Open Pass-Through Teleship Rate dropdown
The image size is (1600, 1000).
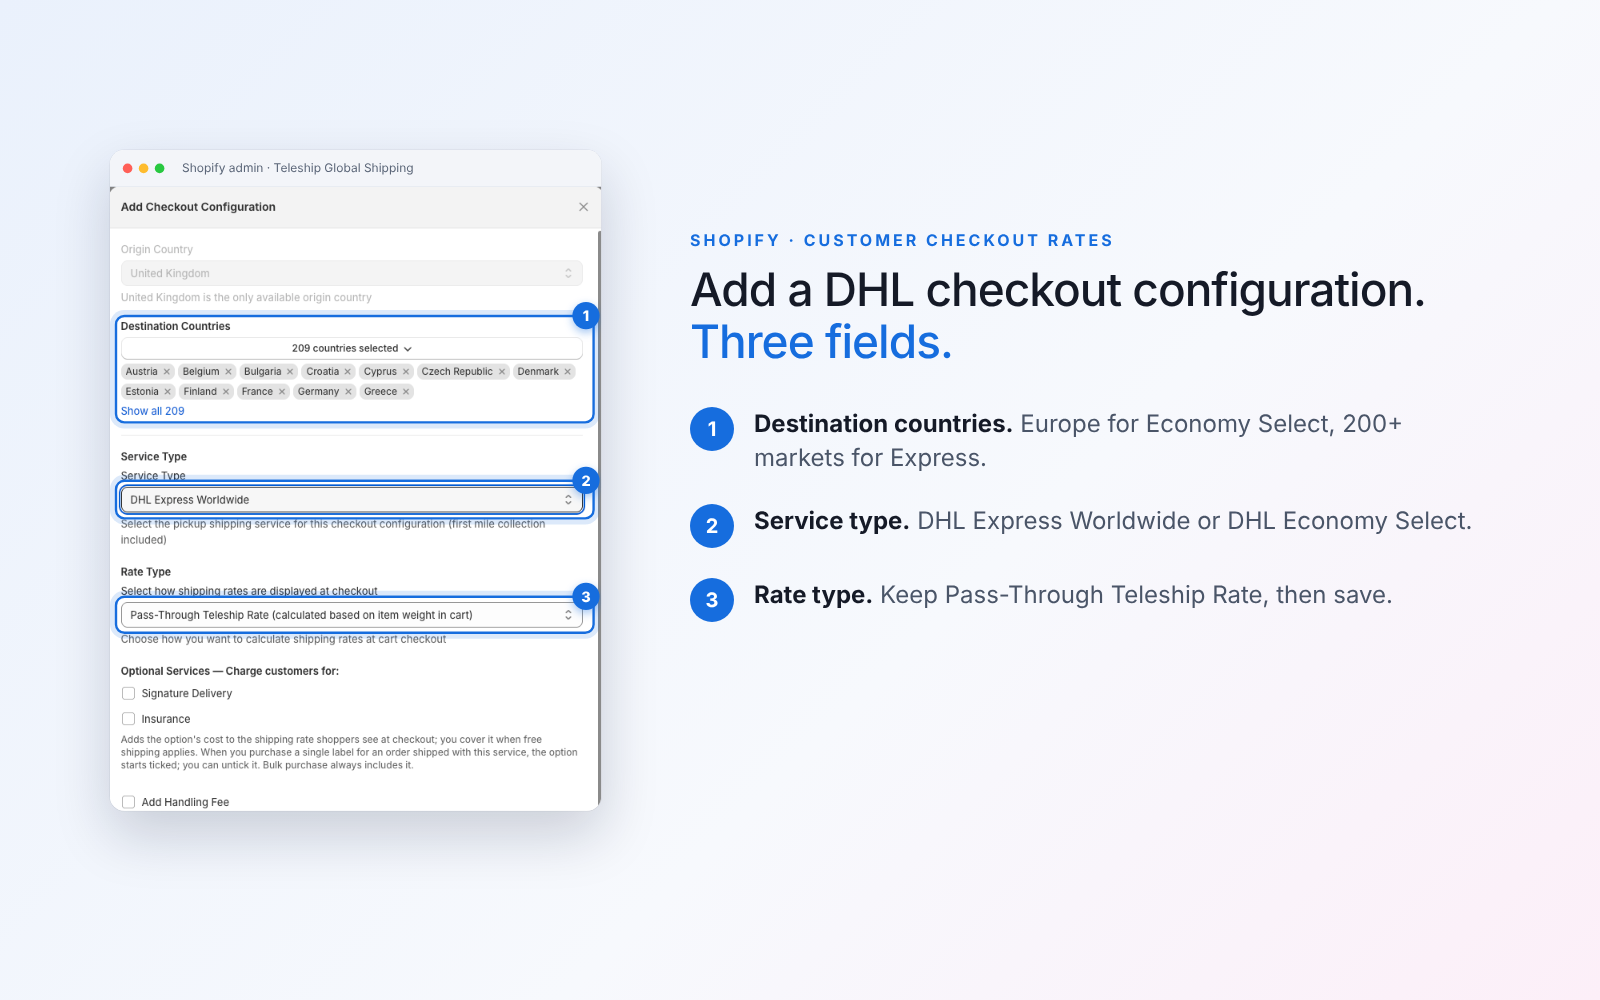click(x=352, y=615)
